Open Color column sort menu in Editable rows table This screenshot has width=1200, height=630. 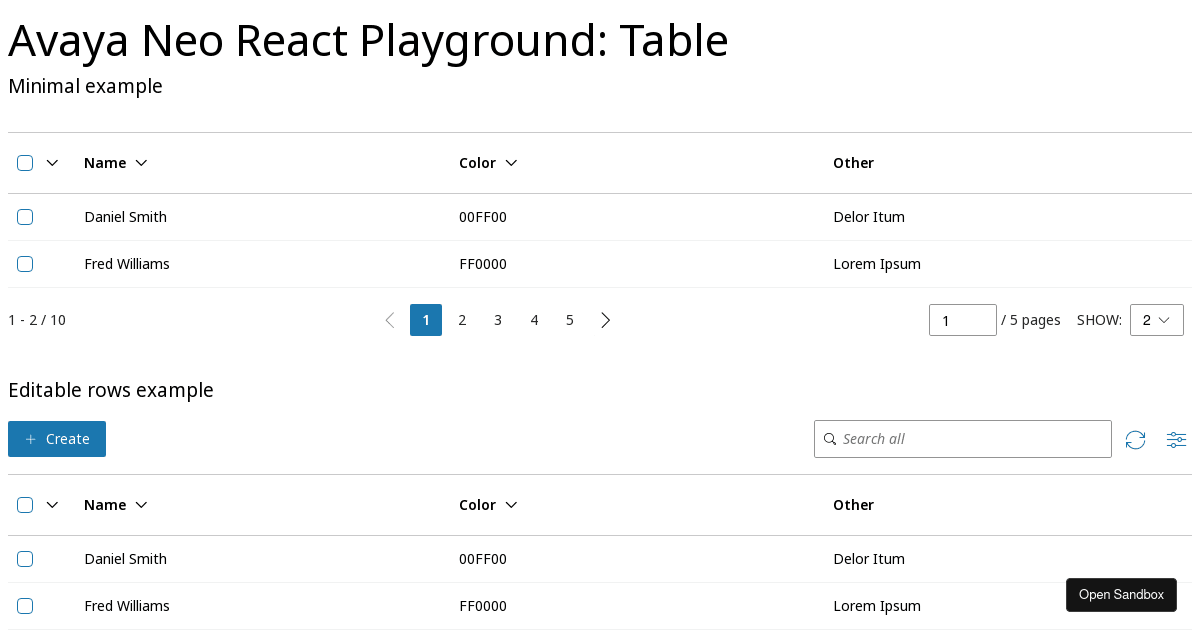click(511, 505)
